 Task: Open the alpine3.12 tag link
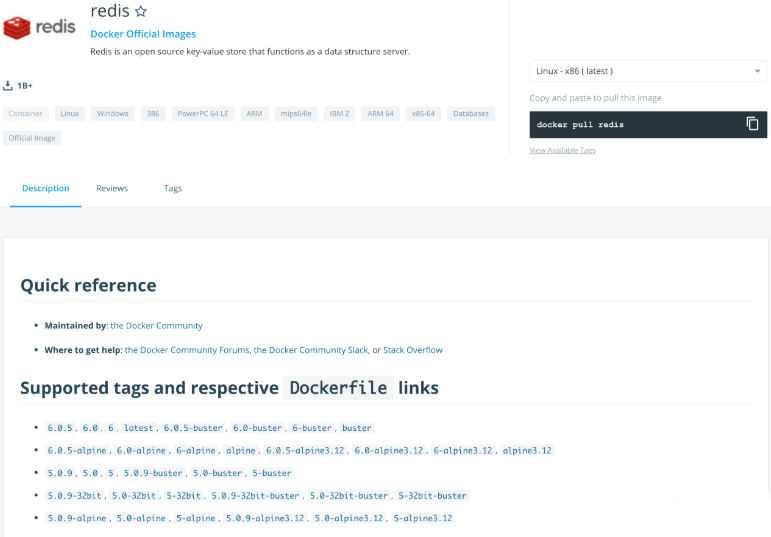click(527, 450)
